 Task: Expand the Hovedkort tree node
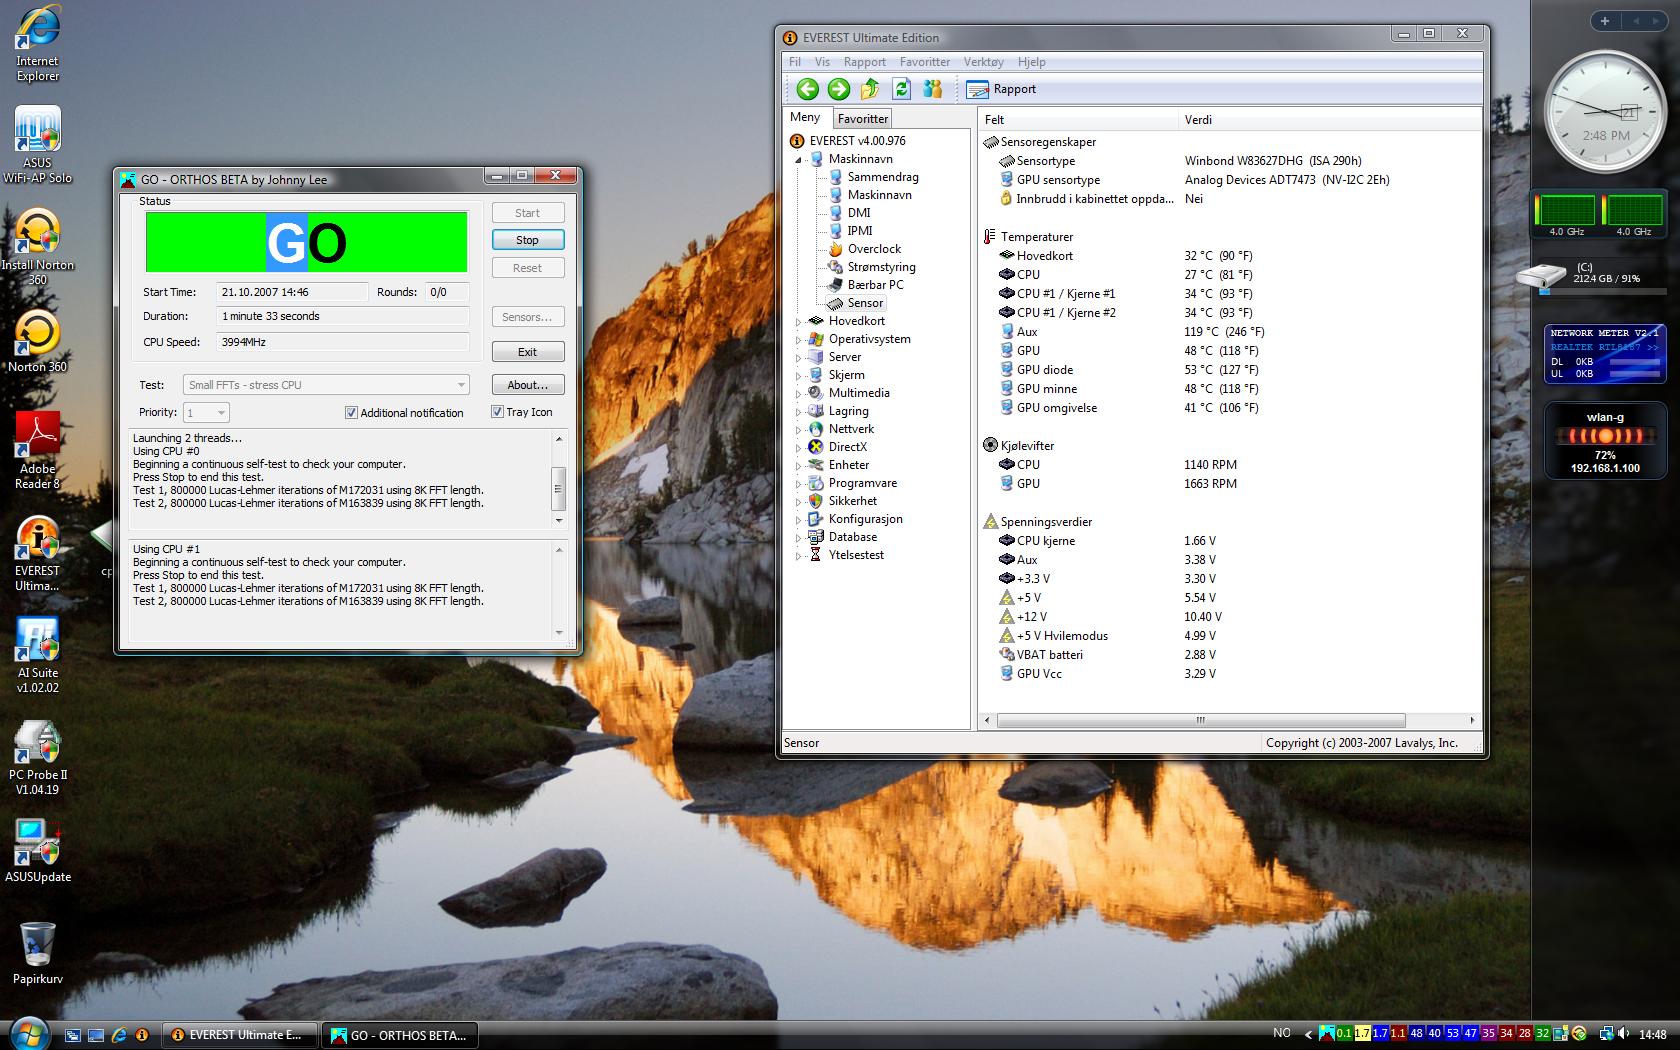(x=799, y=322)
